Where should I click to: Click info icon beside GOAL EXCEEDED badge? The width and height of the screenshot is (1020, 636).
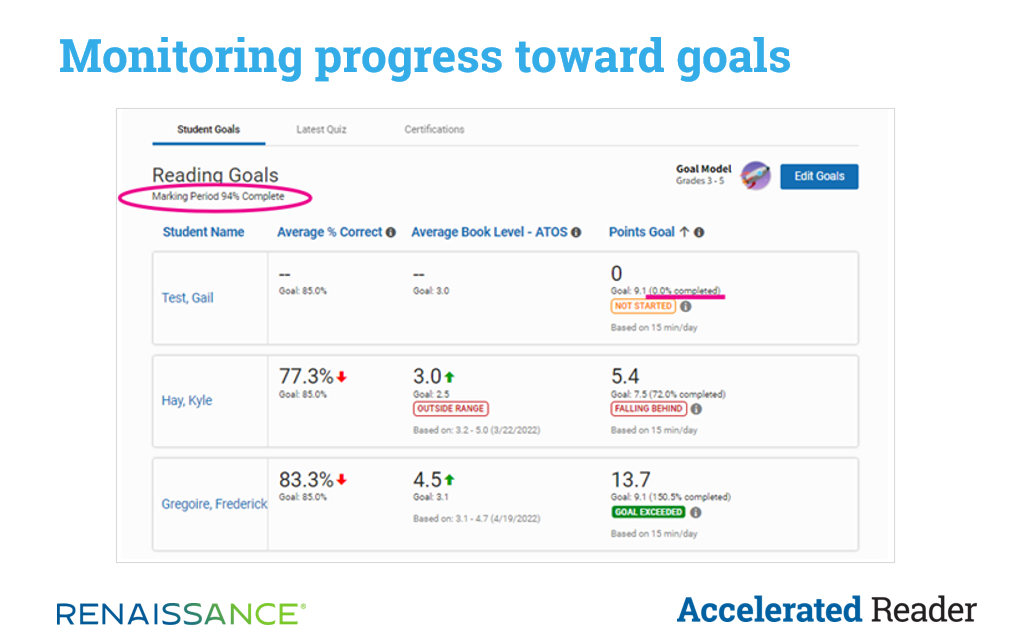click(695, 512)
